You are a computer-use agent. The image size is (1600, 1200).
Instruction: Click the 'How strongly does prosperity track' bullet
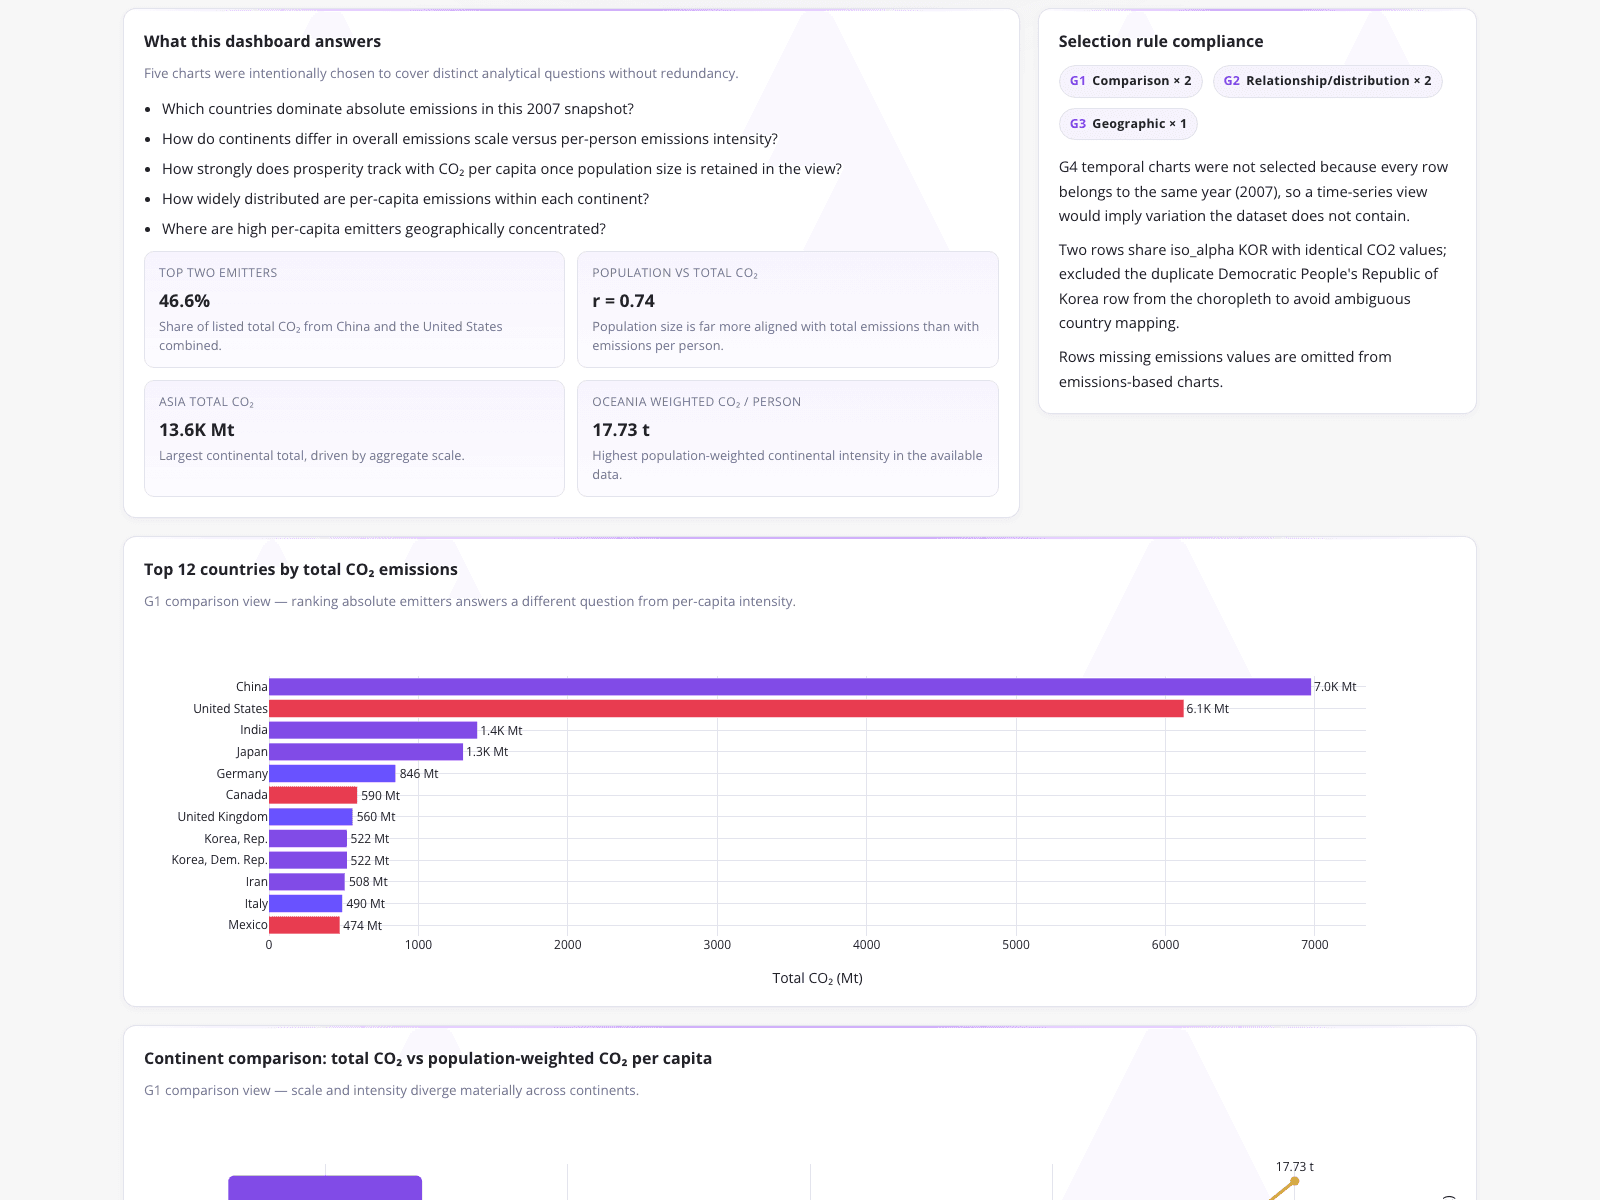[x=502, y=169]
